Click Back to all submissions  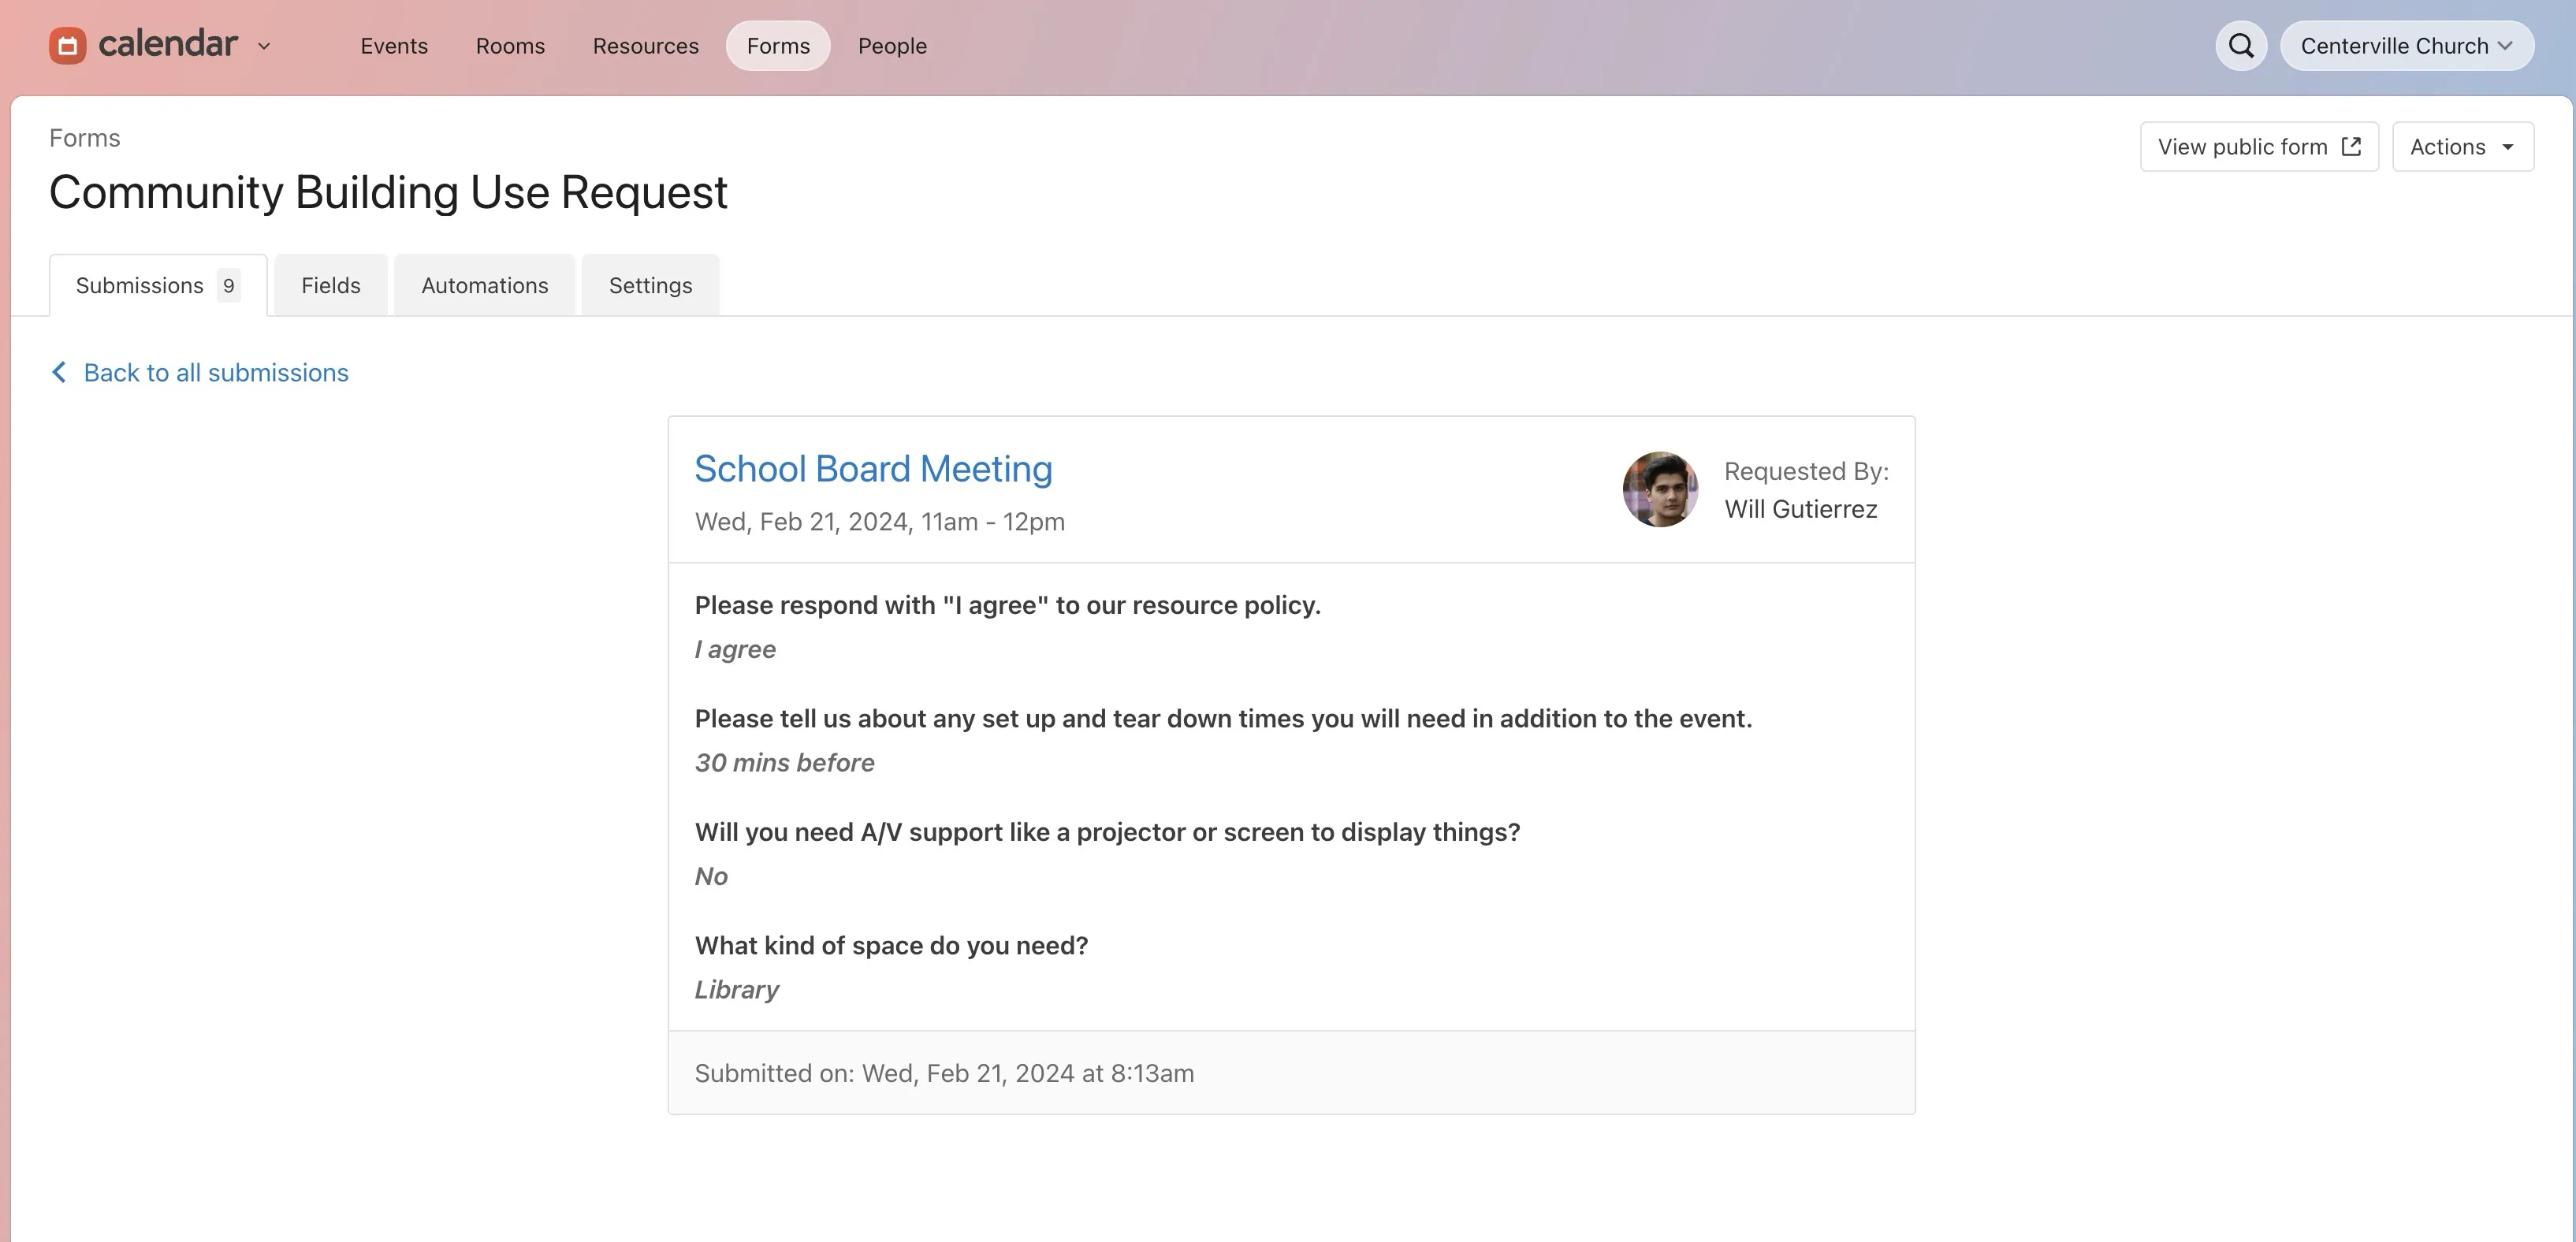point(215,372)
